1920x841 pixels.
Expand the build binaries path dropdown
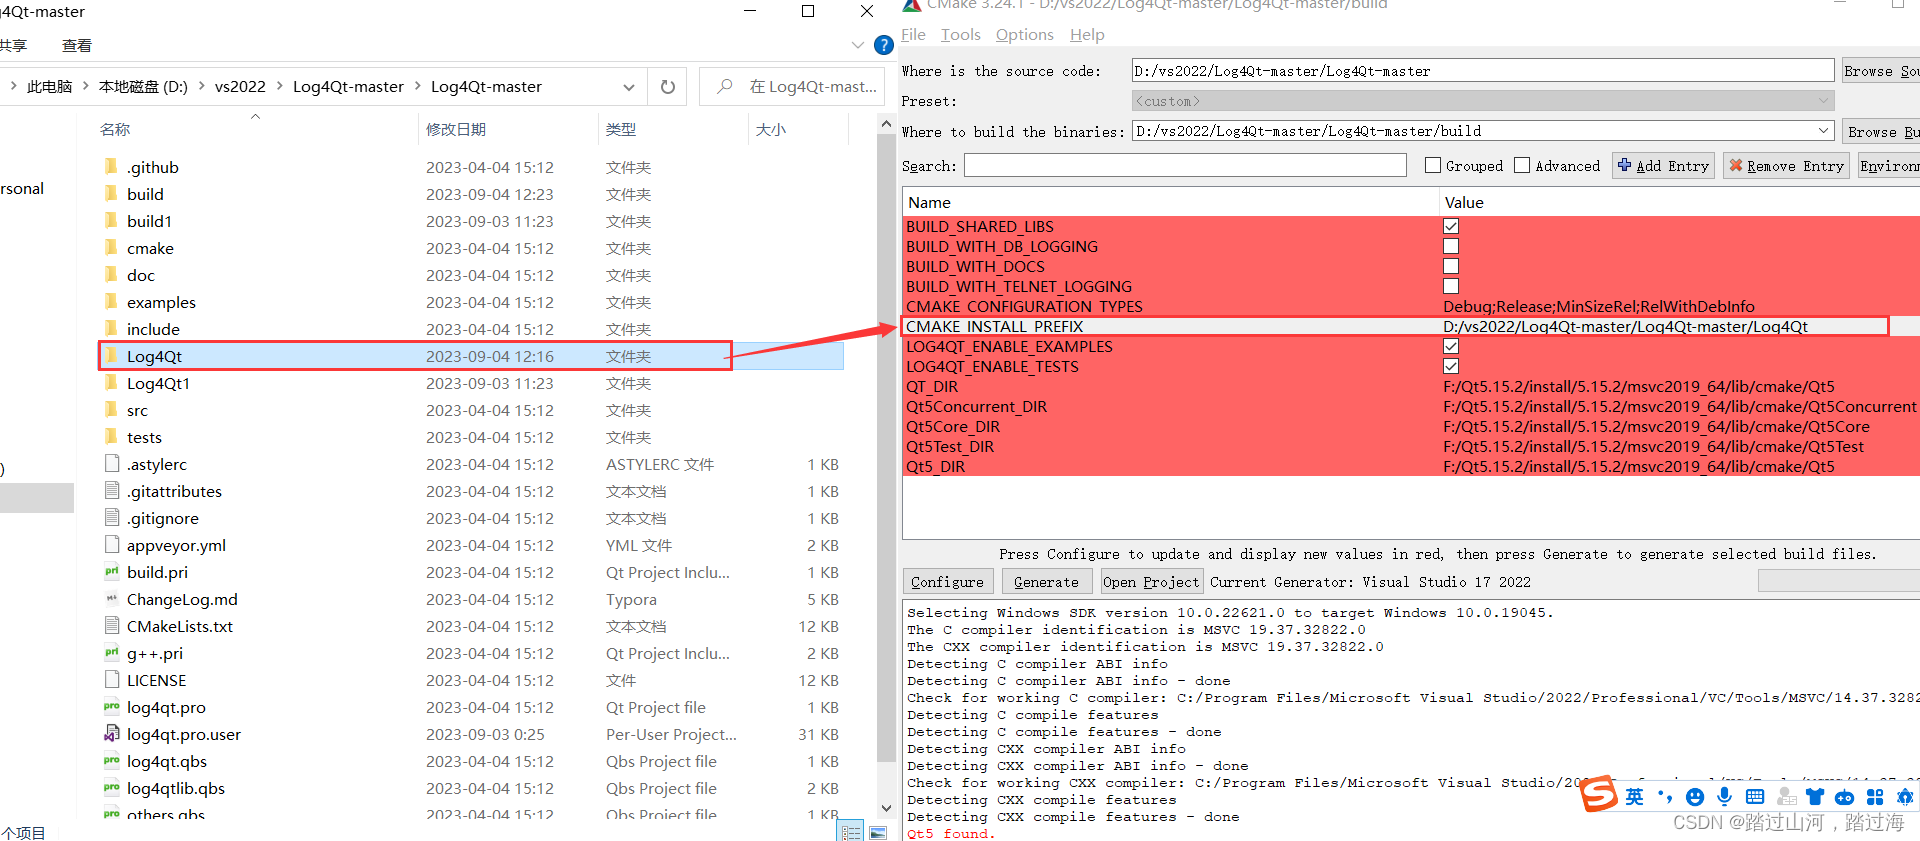coord(1824,131)
